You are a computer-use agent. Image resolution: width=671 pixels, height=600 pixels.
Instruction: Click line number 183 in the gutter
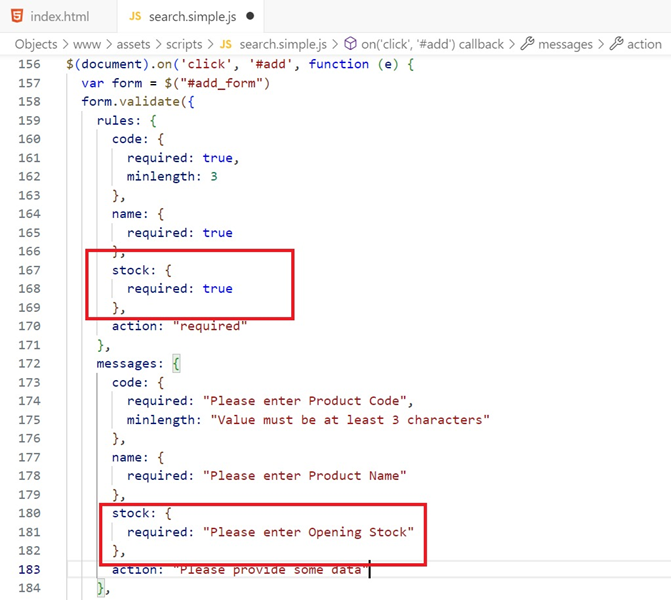(27, 569)
